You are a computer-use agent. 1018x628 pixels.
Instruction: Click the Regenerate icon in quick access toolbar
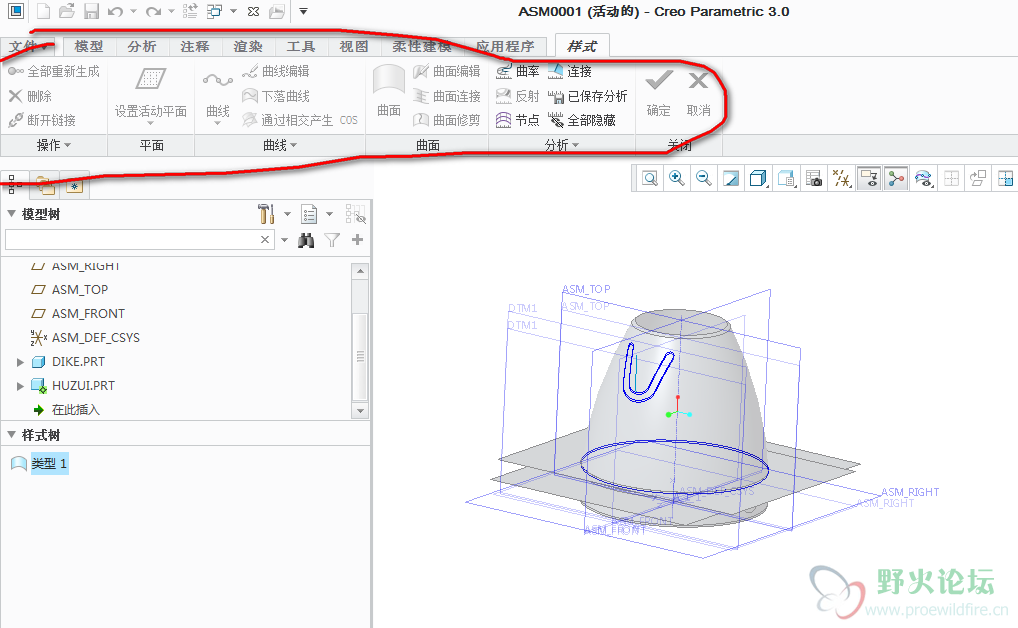tap(190, 11)
